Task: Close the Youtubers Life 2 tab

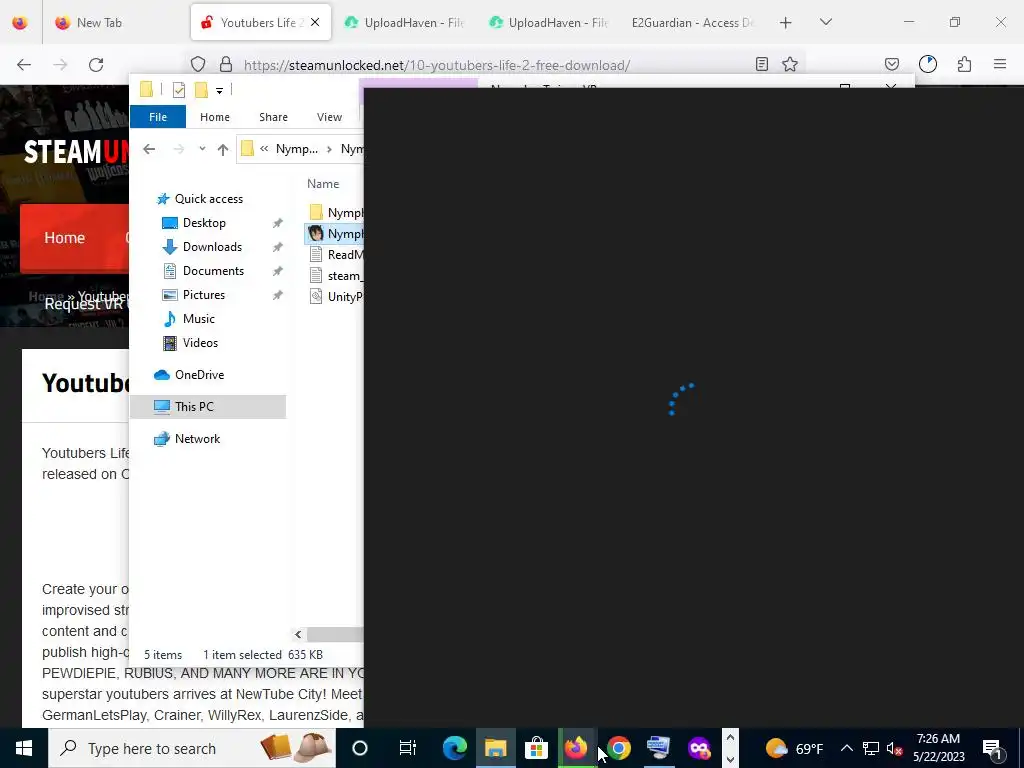Action: [x=315, y=23]
